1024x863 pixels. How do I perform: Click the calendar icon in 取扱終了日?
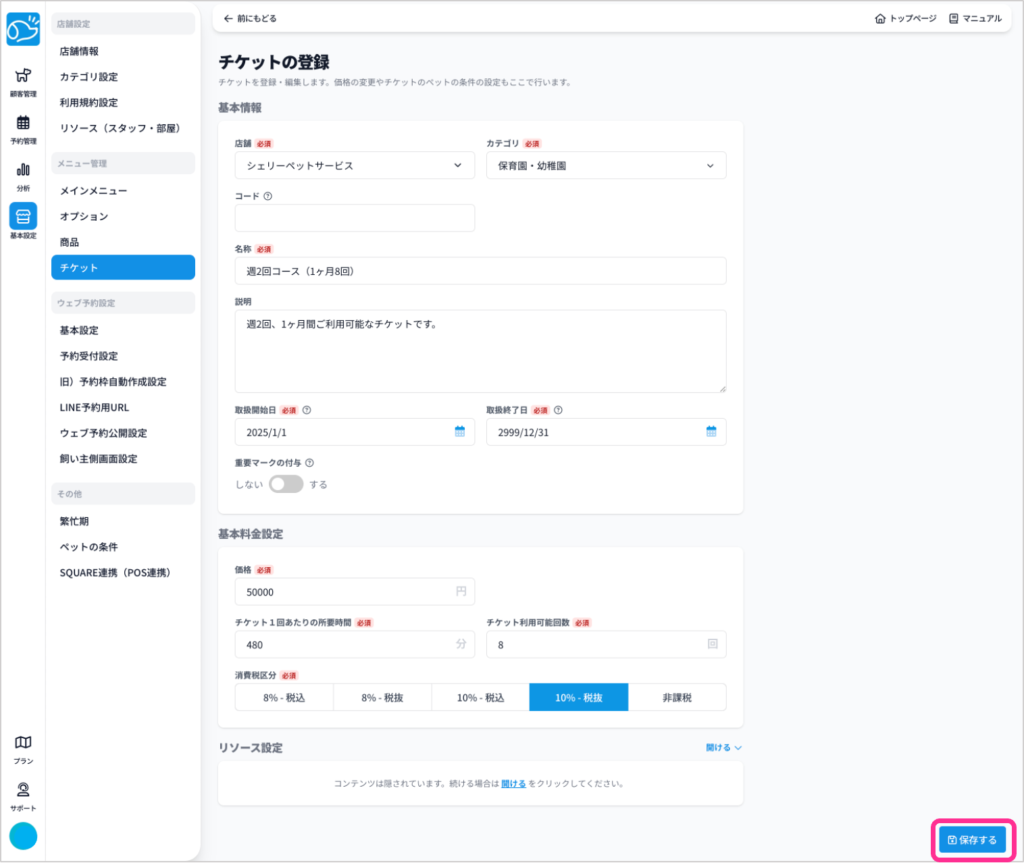pyautogui.click(x=711, y=432)
